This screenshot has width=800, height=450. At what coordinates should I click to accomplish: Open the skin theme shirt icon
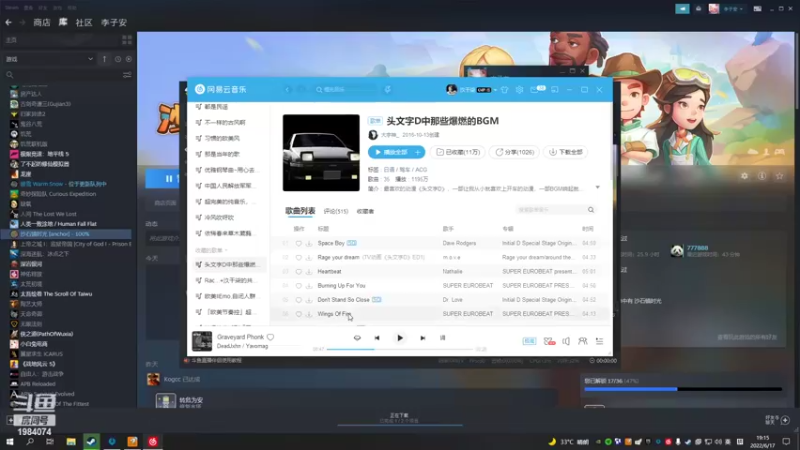pyautogui.click(x=505, y=89)
